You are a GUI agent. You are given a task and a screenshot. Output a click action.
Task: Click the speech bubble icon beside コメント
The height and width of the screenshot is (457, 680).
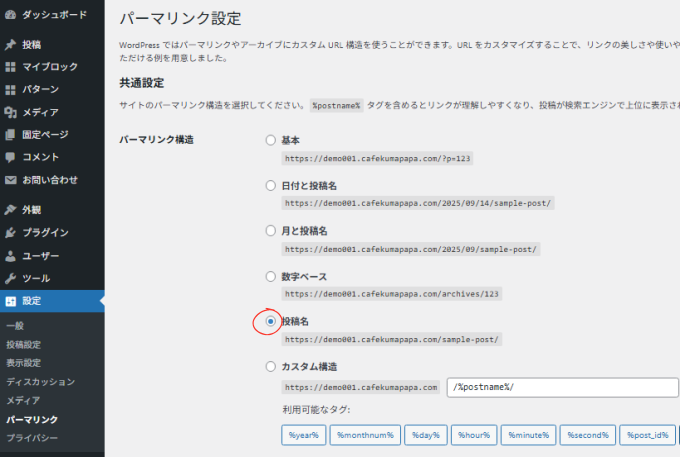(x=10, y=157)
